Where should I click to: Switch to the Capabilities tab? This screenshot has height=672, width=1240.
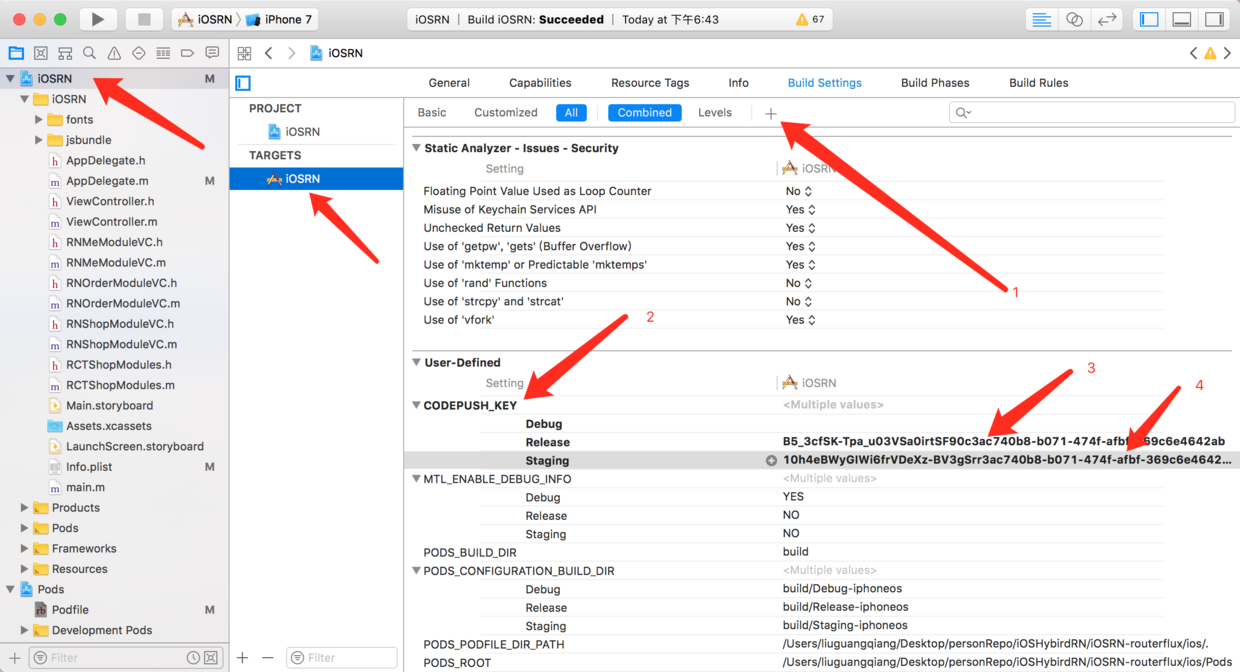pos(540,83)
